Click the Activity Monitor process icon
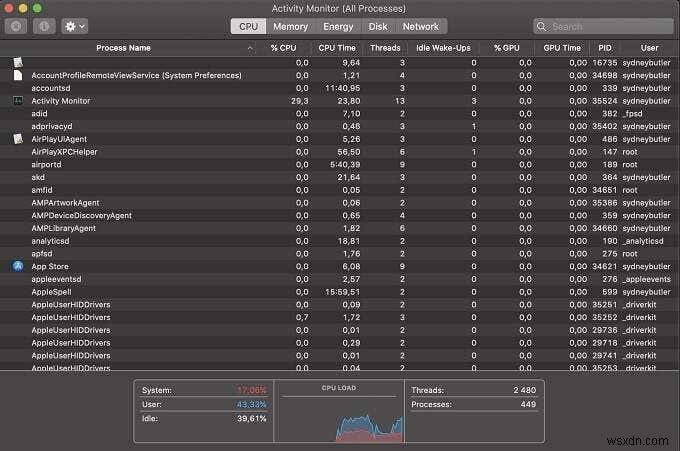 [x=18, y=101]
